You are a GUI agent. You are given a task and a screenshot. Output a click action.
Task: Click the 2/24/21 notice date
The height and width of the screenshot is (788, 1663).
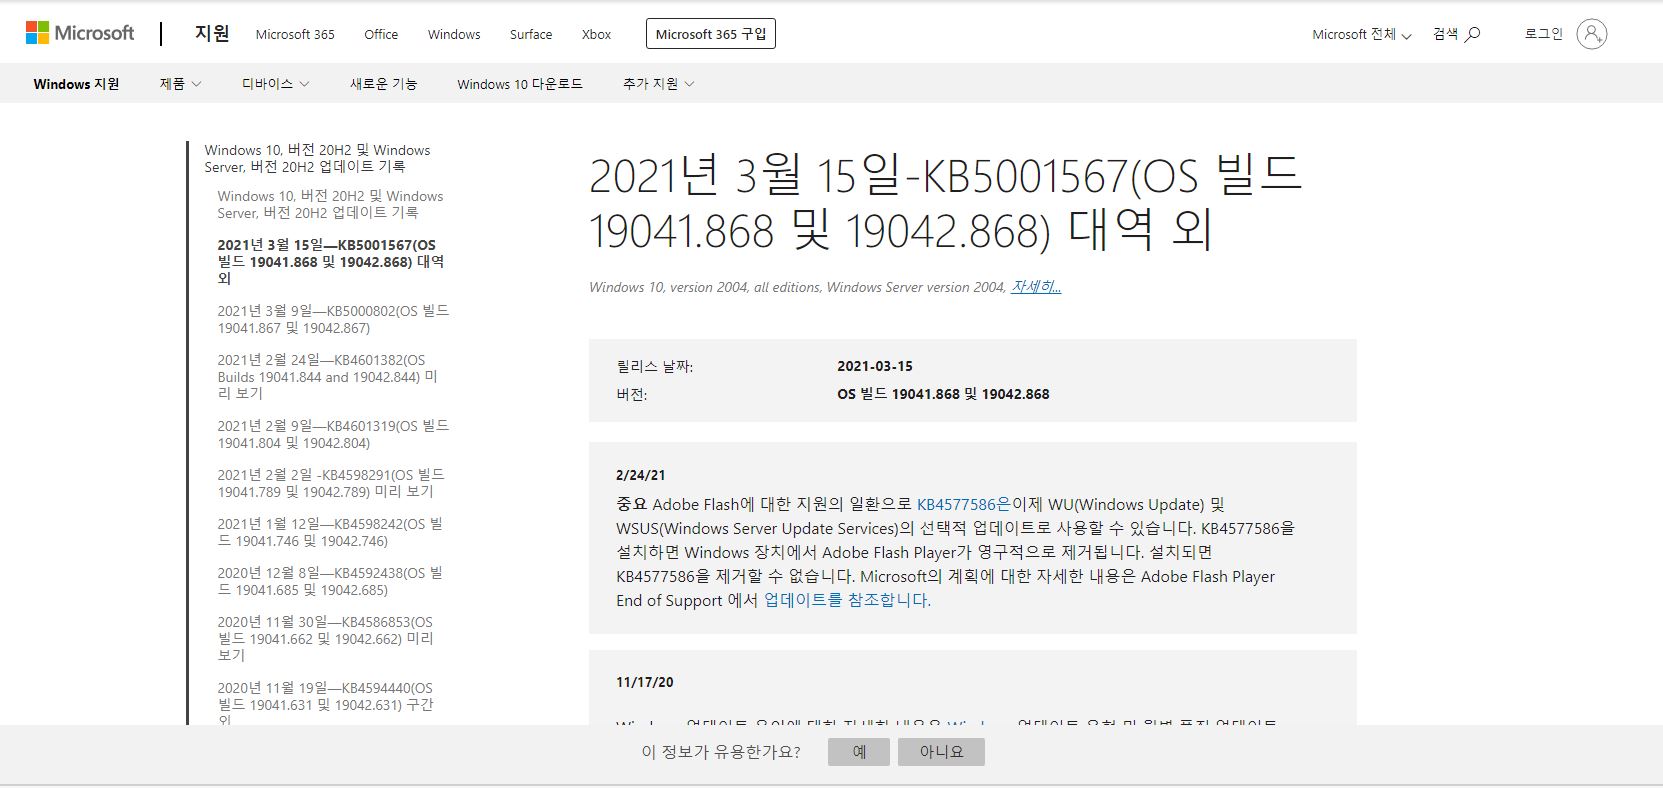640,475
